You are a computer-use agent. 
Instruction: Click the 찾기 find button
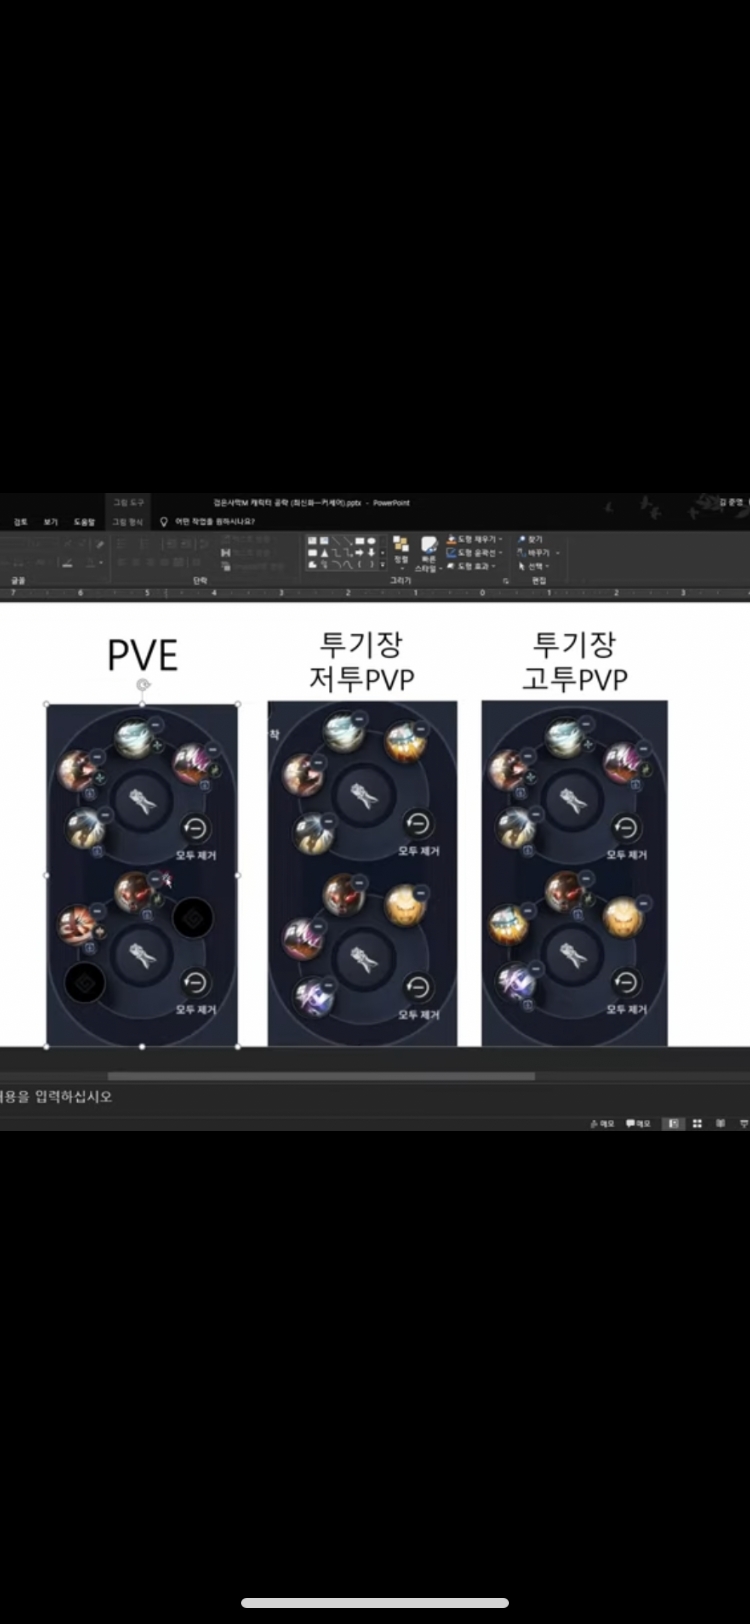531,539
